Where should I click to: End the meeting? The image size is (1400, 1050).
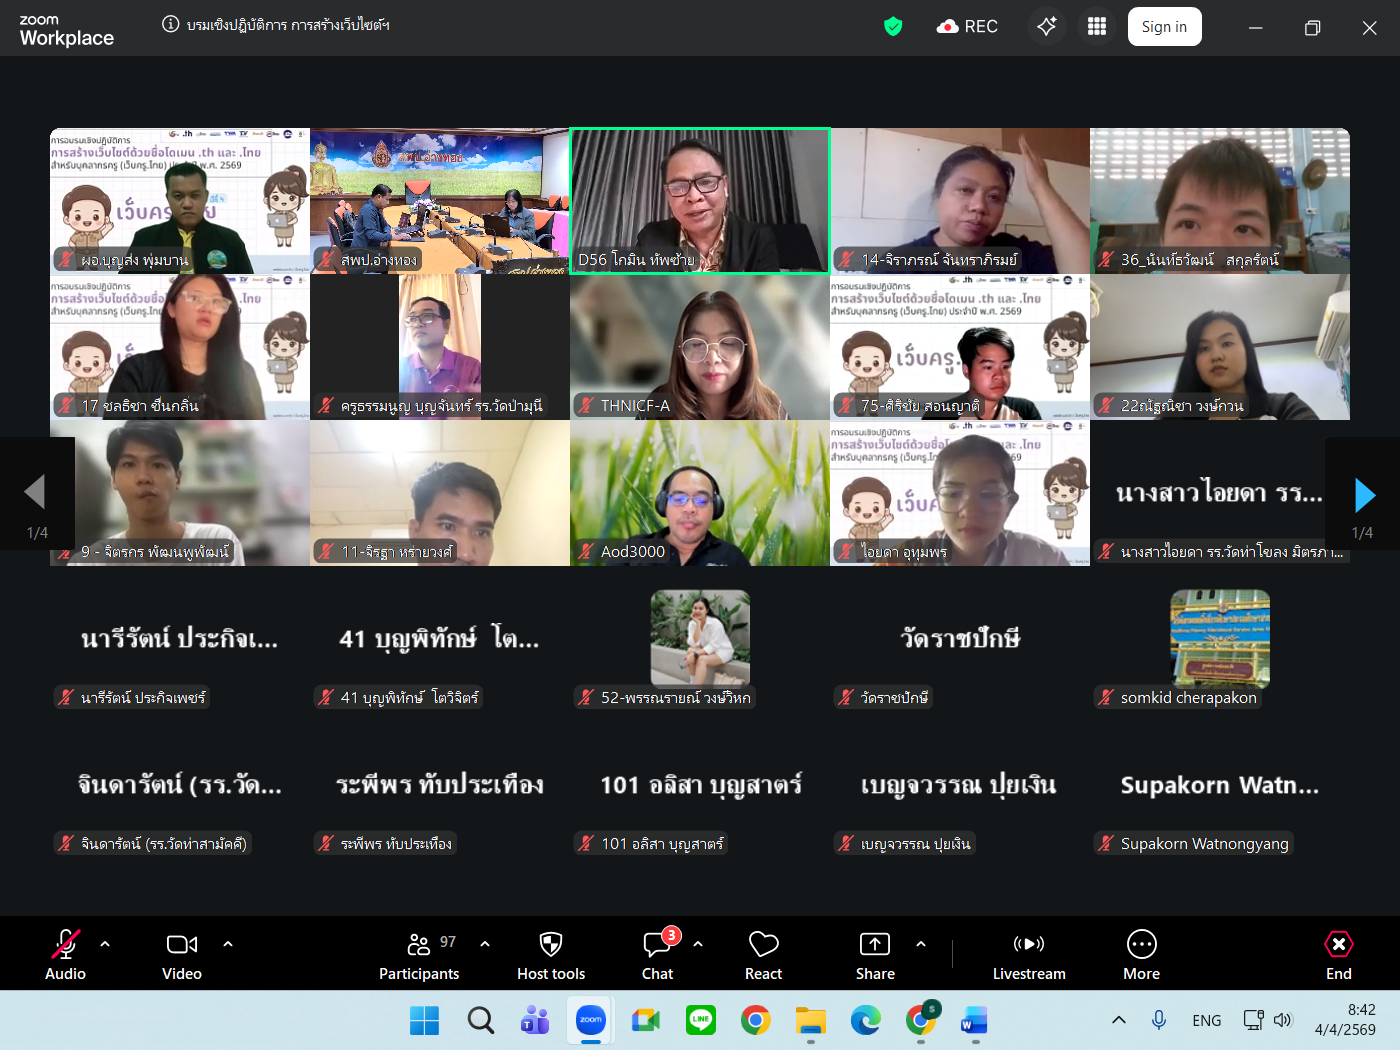1338,955
